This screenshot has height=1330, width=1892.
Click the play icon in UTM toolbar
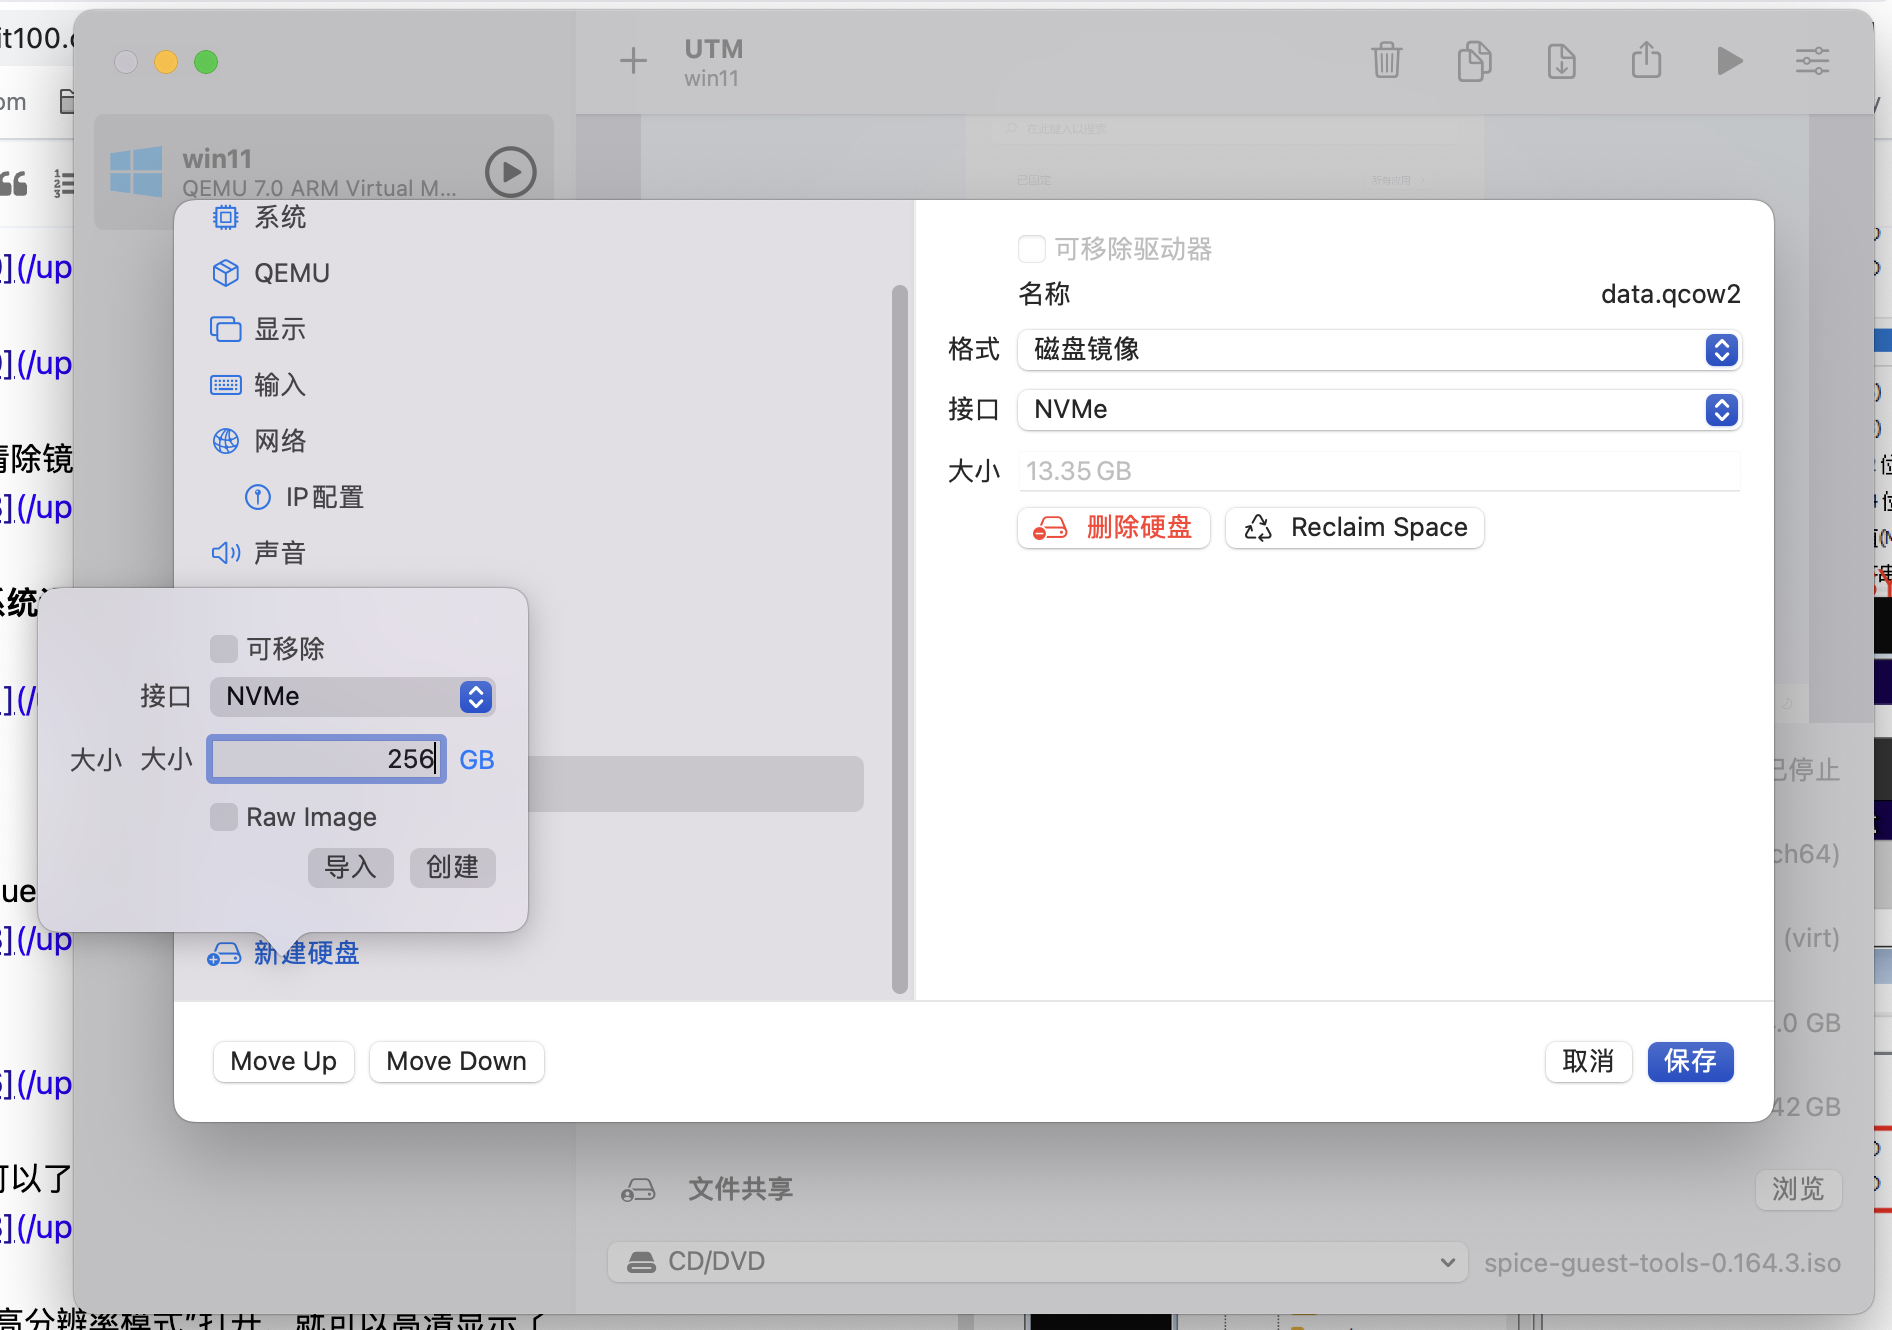pos(1729,61)
